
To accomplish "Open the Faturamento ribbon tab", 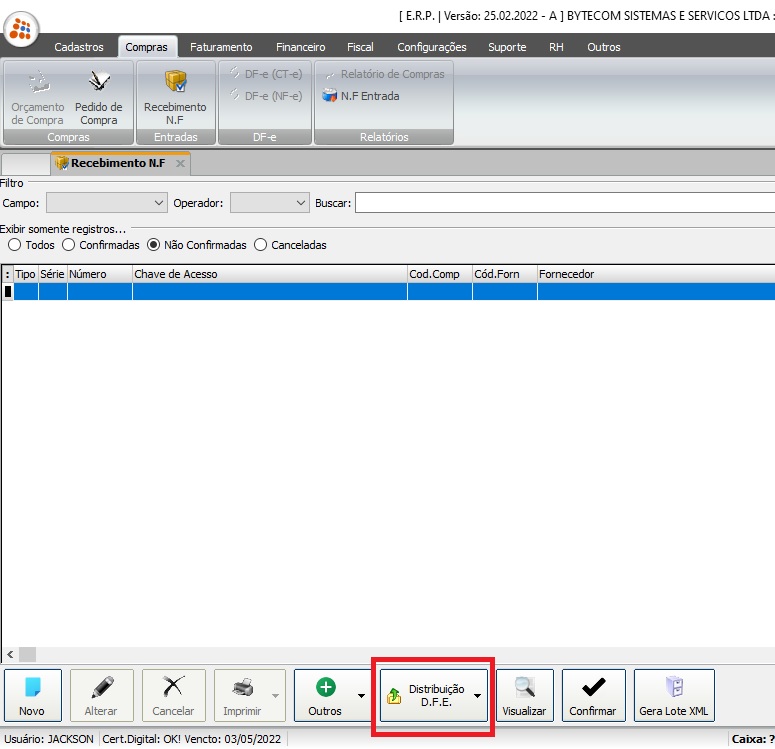I will [x=223, y=47].
